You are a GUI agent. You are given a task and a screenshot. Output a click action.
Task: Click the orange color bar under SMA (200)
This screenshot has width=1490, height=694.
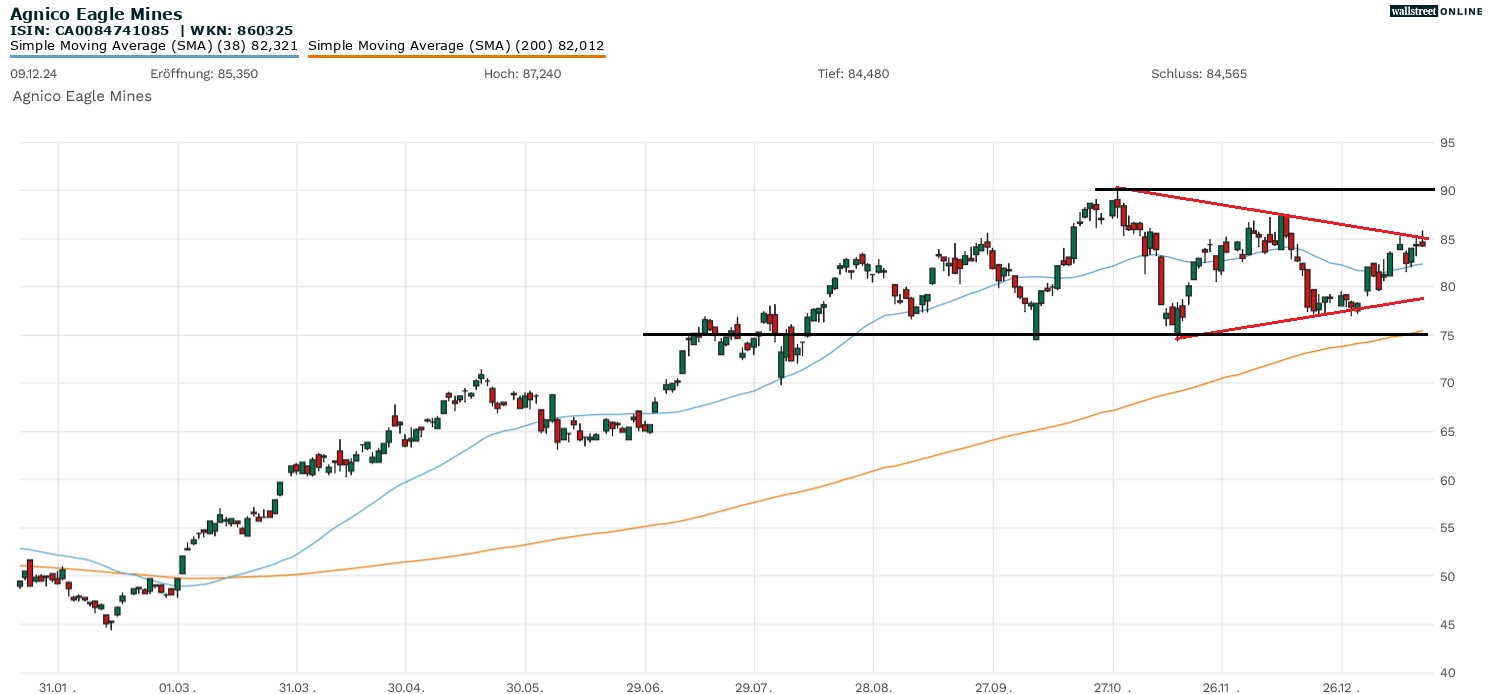[x=456, y=56]
